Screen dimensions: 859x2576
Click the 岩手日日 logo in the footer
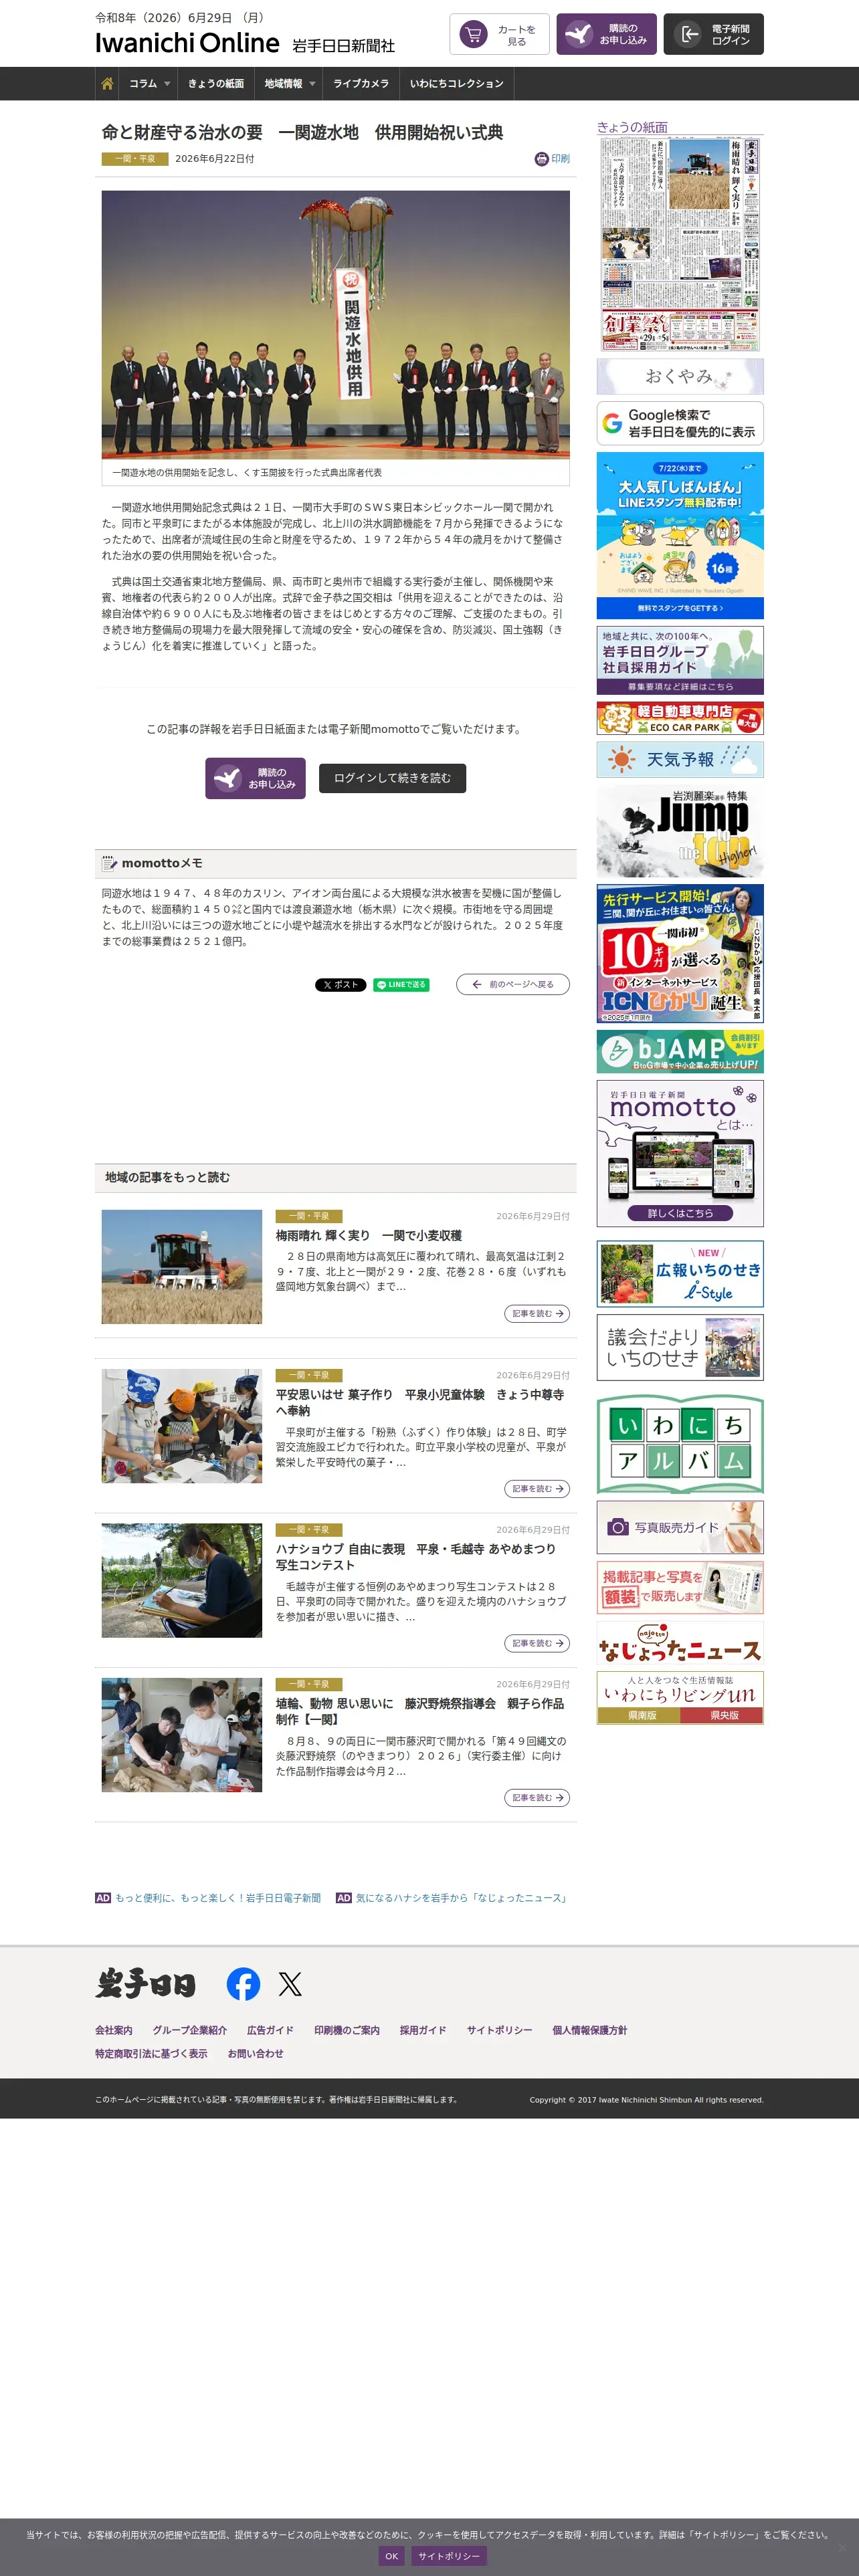pyautogui.click(x=146, y=1983)
